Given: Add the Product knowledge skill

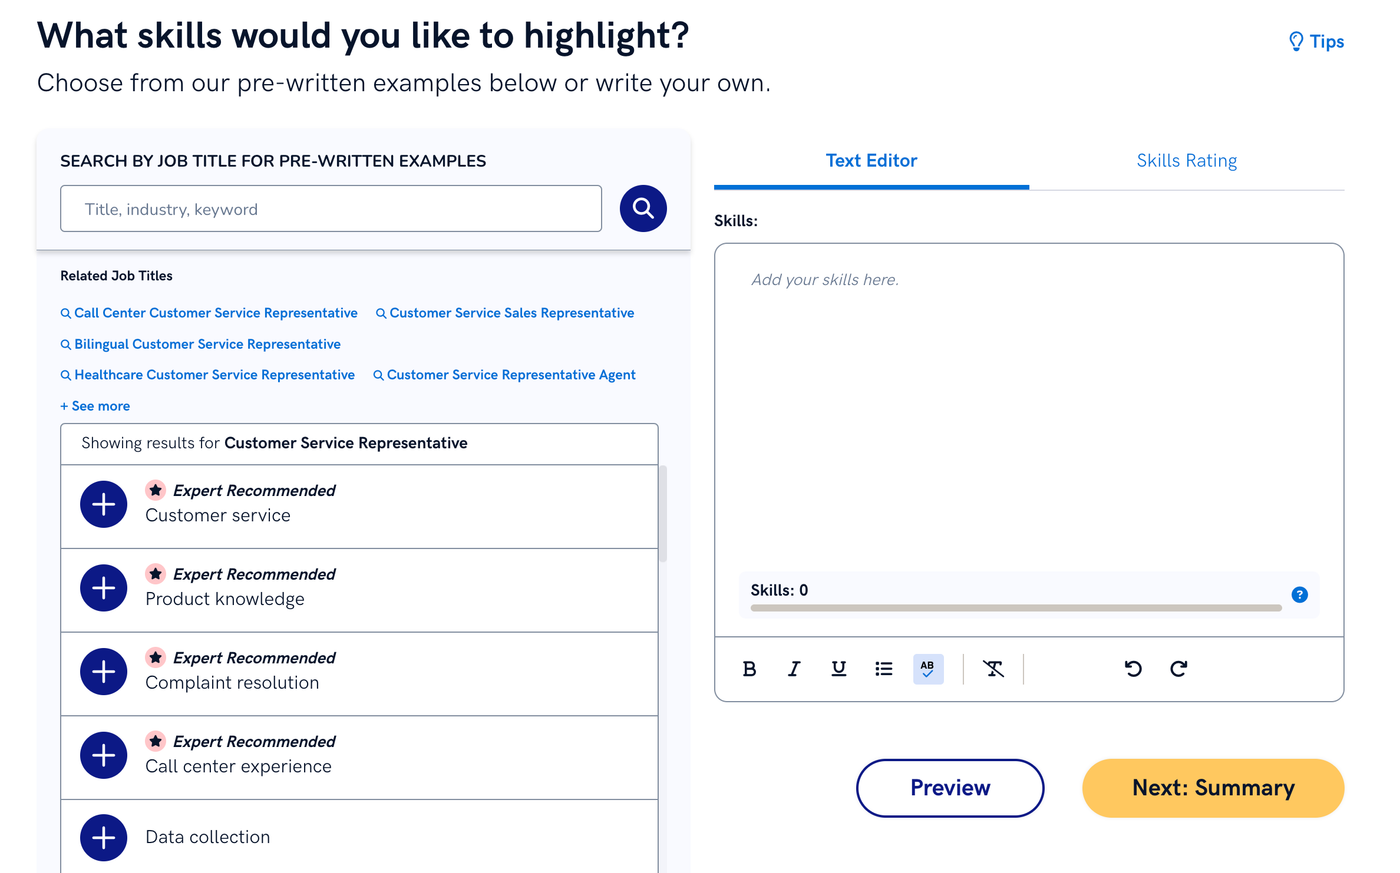Looking at the screenshot, I should coord(104,589).
